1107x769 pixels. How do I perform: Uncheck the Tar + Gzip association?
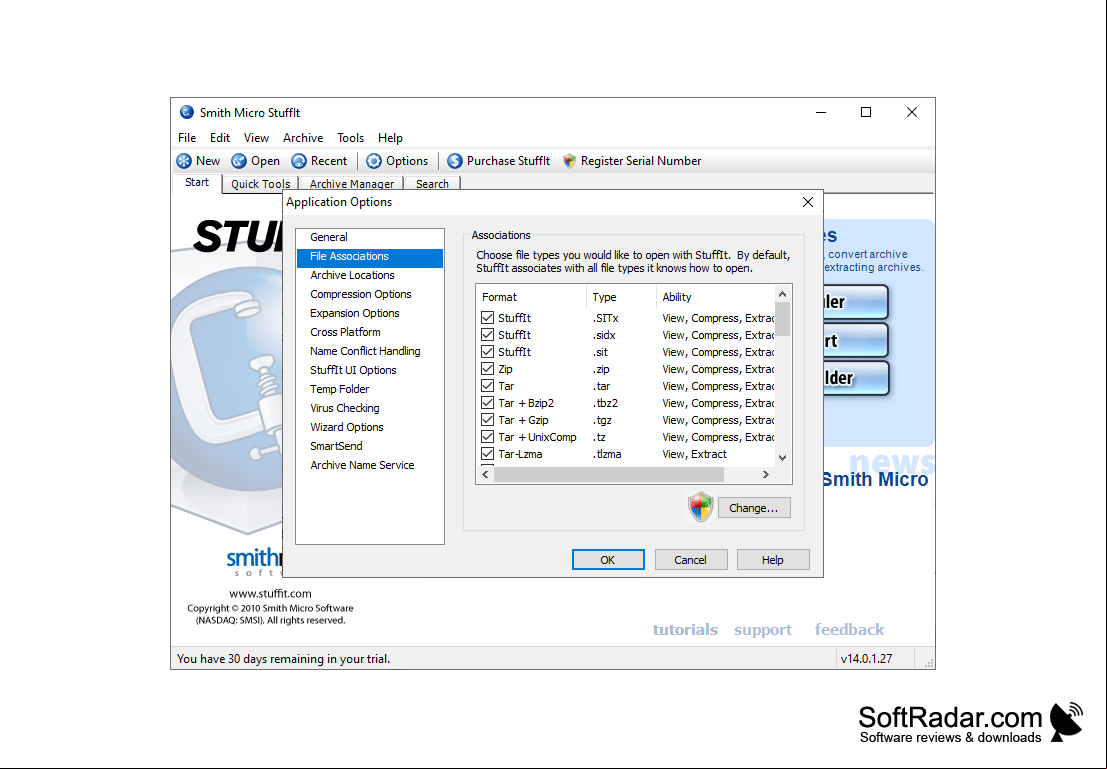[487, 419]
